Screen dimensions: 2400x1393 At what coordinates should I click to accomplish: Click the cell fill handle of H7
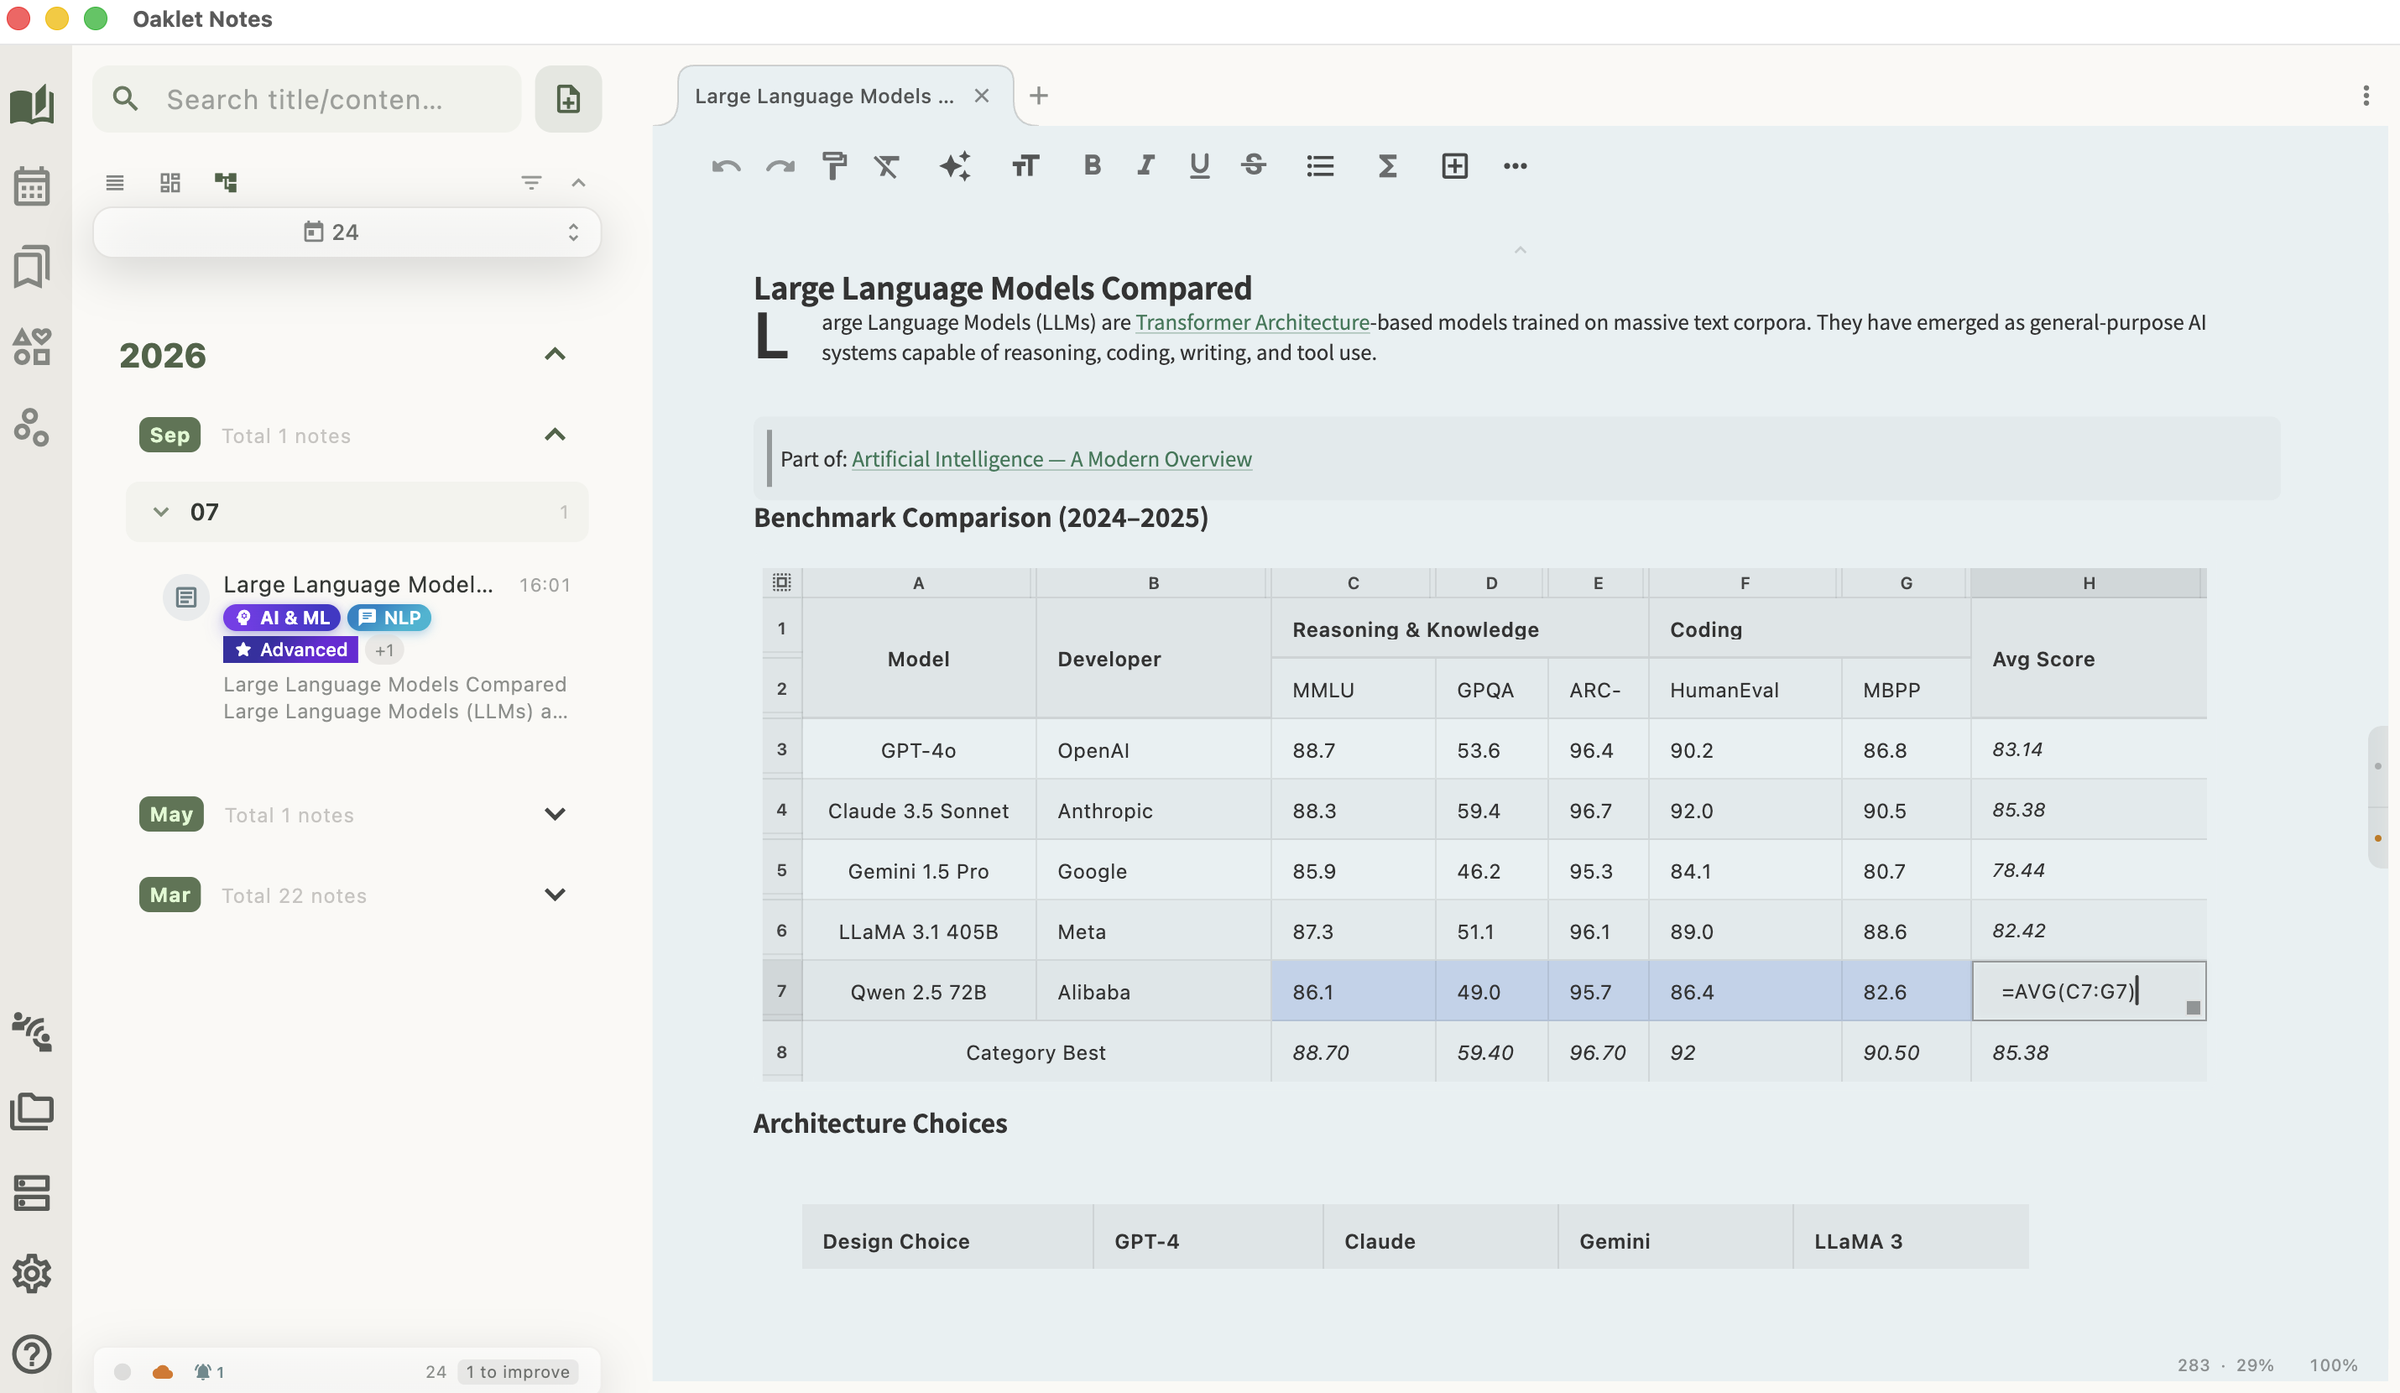(2193, 1008)
